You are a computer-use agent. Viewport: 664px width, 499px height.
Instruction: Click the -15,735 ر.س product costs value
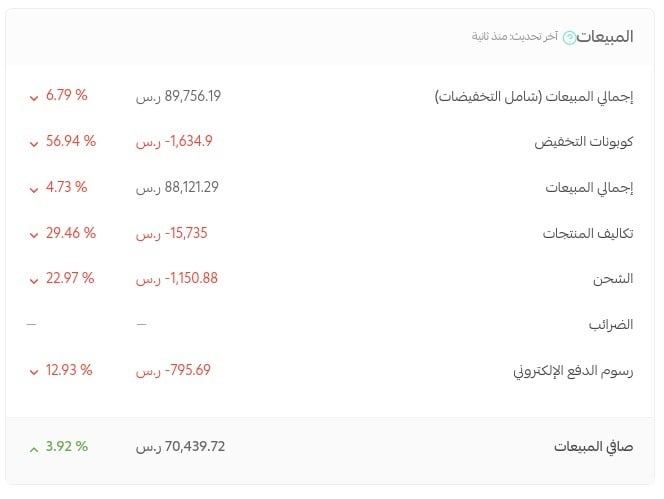click(172, 233)
